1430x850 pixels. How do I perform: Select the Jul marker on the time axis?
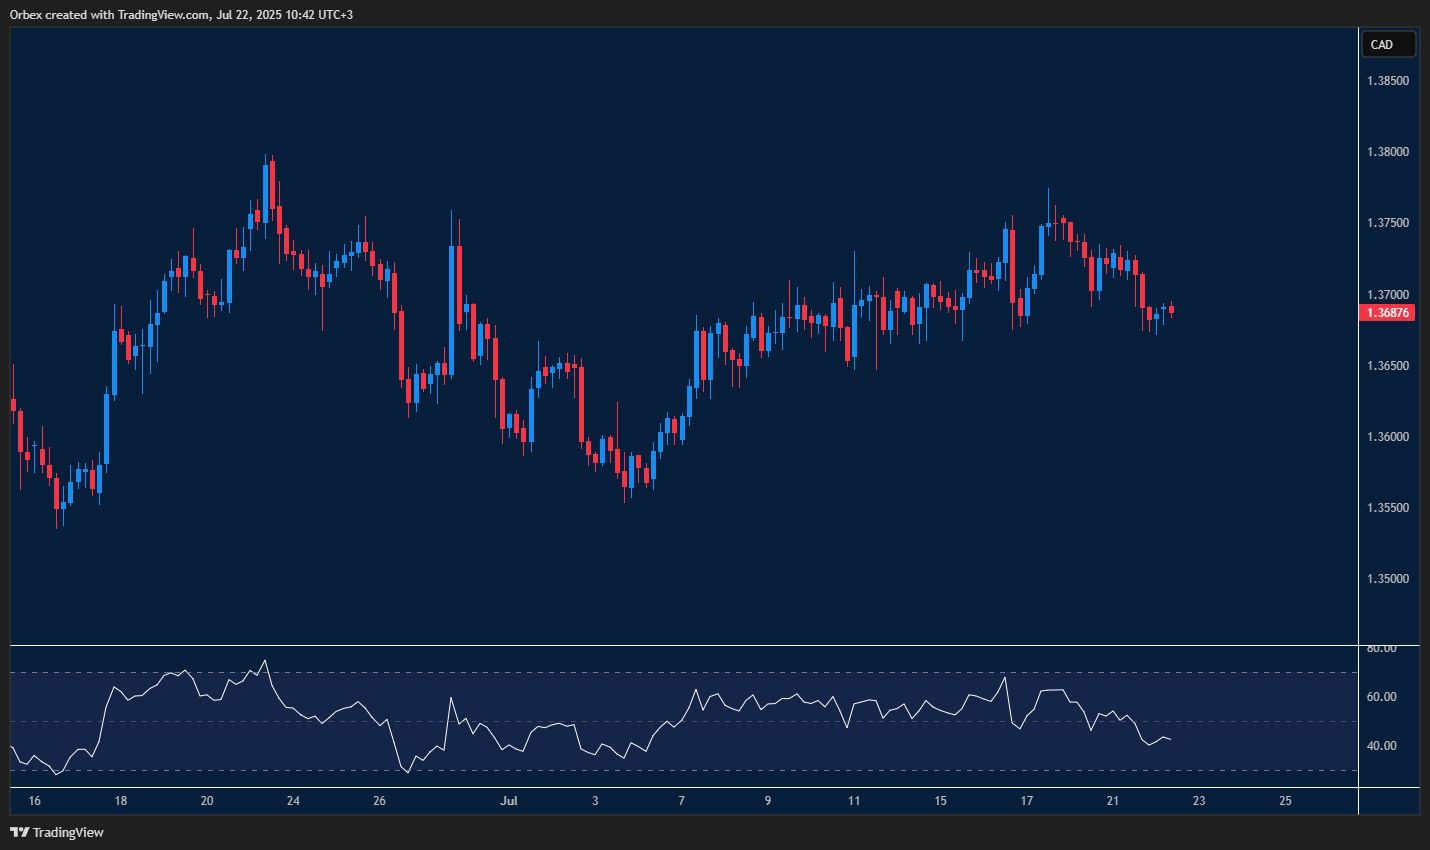[x=509, y=801]
